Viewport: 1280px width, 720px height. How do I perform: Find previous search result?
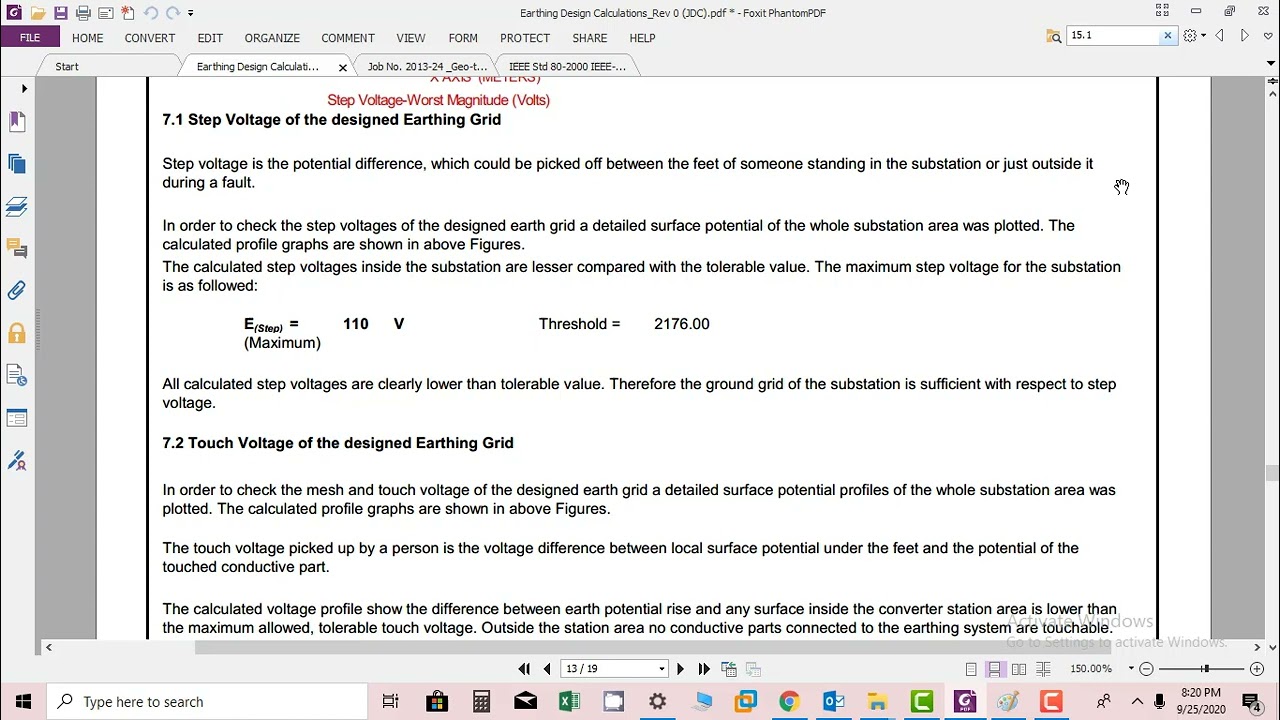tap(1219, 36)
